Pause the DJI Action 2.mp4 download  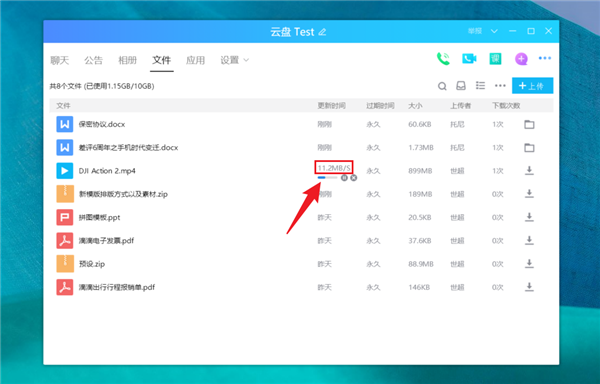coord(344,178)
